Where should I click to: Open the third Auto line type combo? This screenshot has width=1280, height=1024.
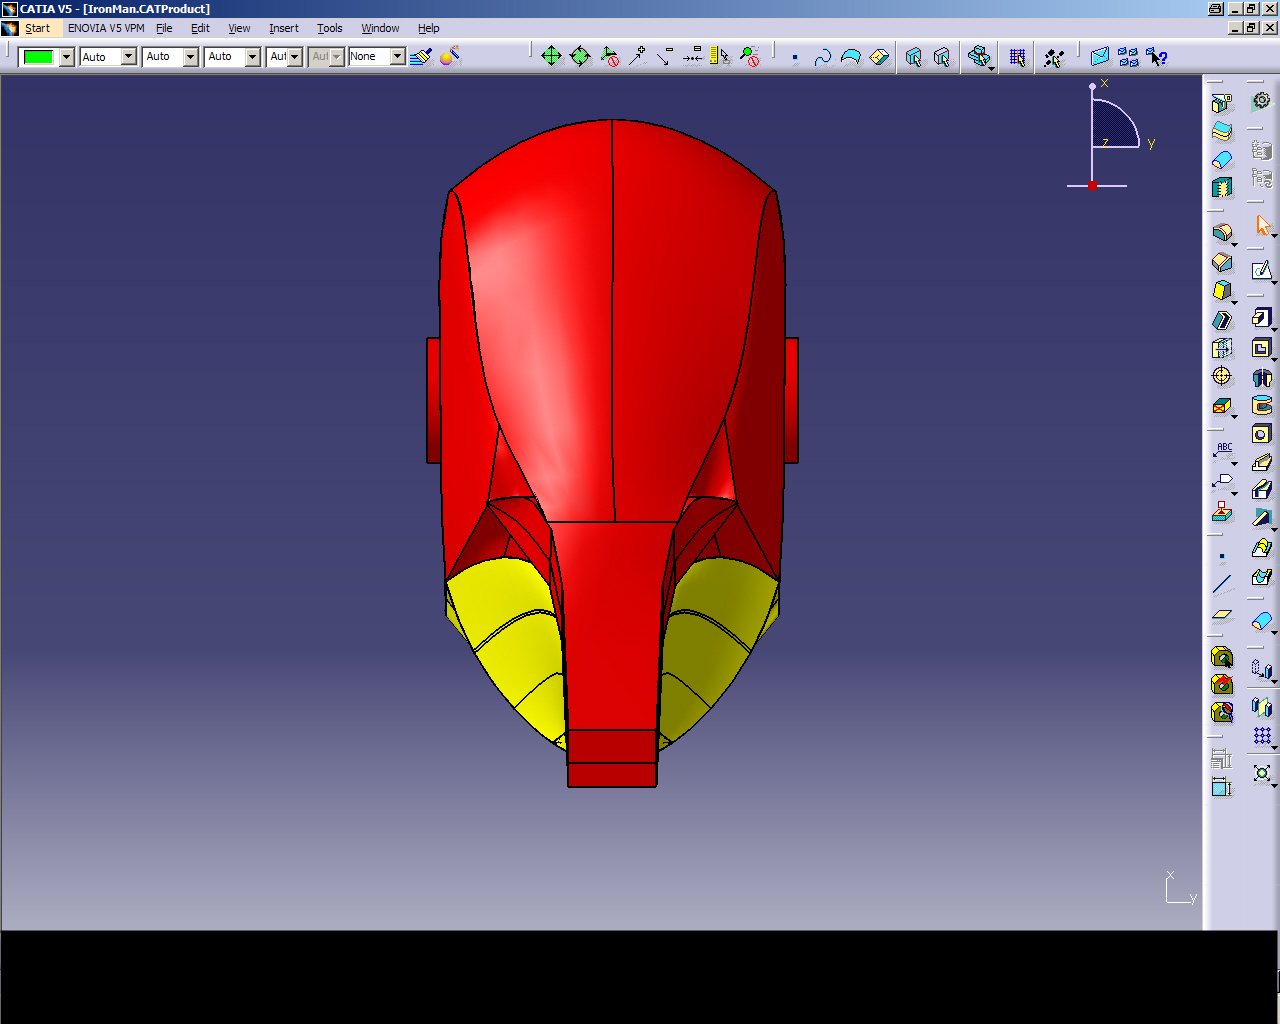(233, 57)
